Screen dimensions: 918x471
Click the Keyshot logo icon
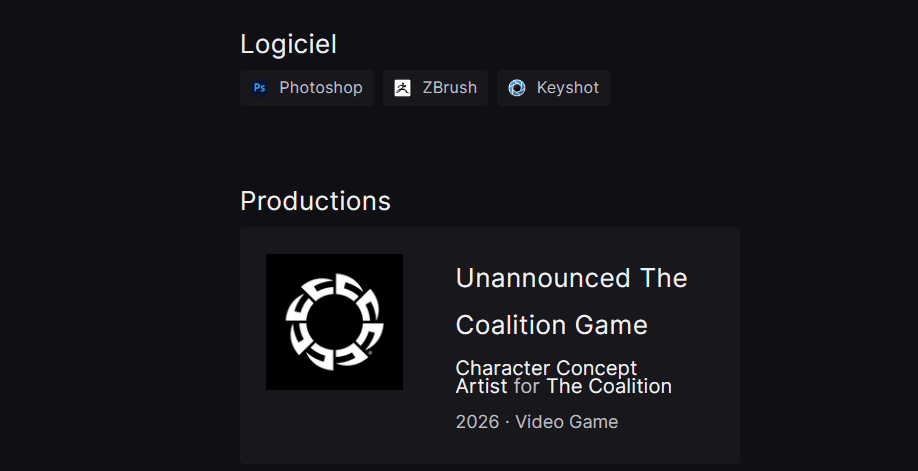[x=516, y=88]
